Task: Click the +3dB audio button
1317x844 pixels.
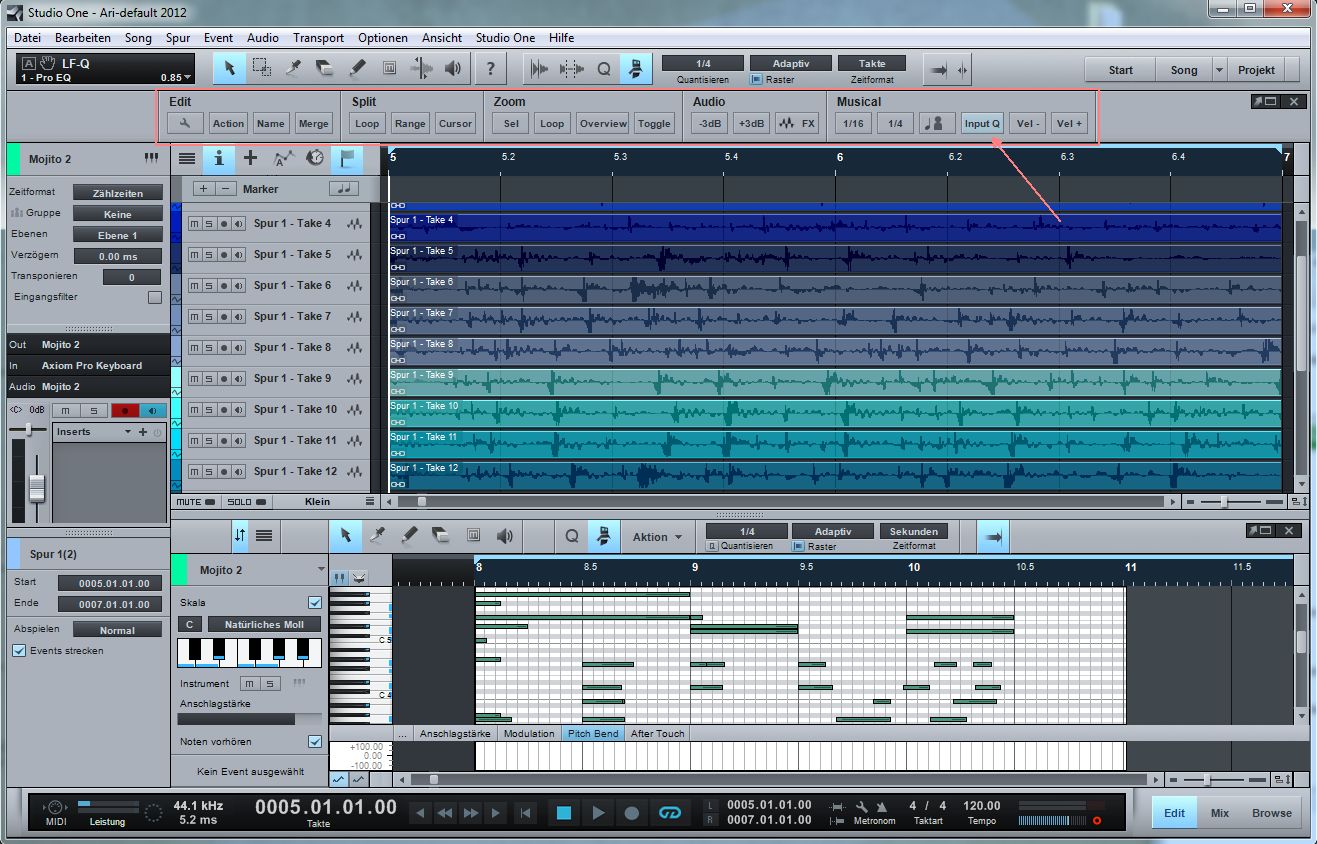Action: 750,123
